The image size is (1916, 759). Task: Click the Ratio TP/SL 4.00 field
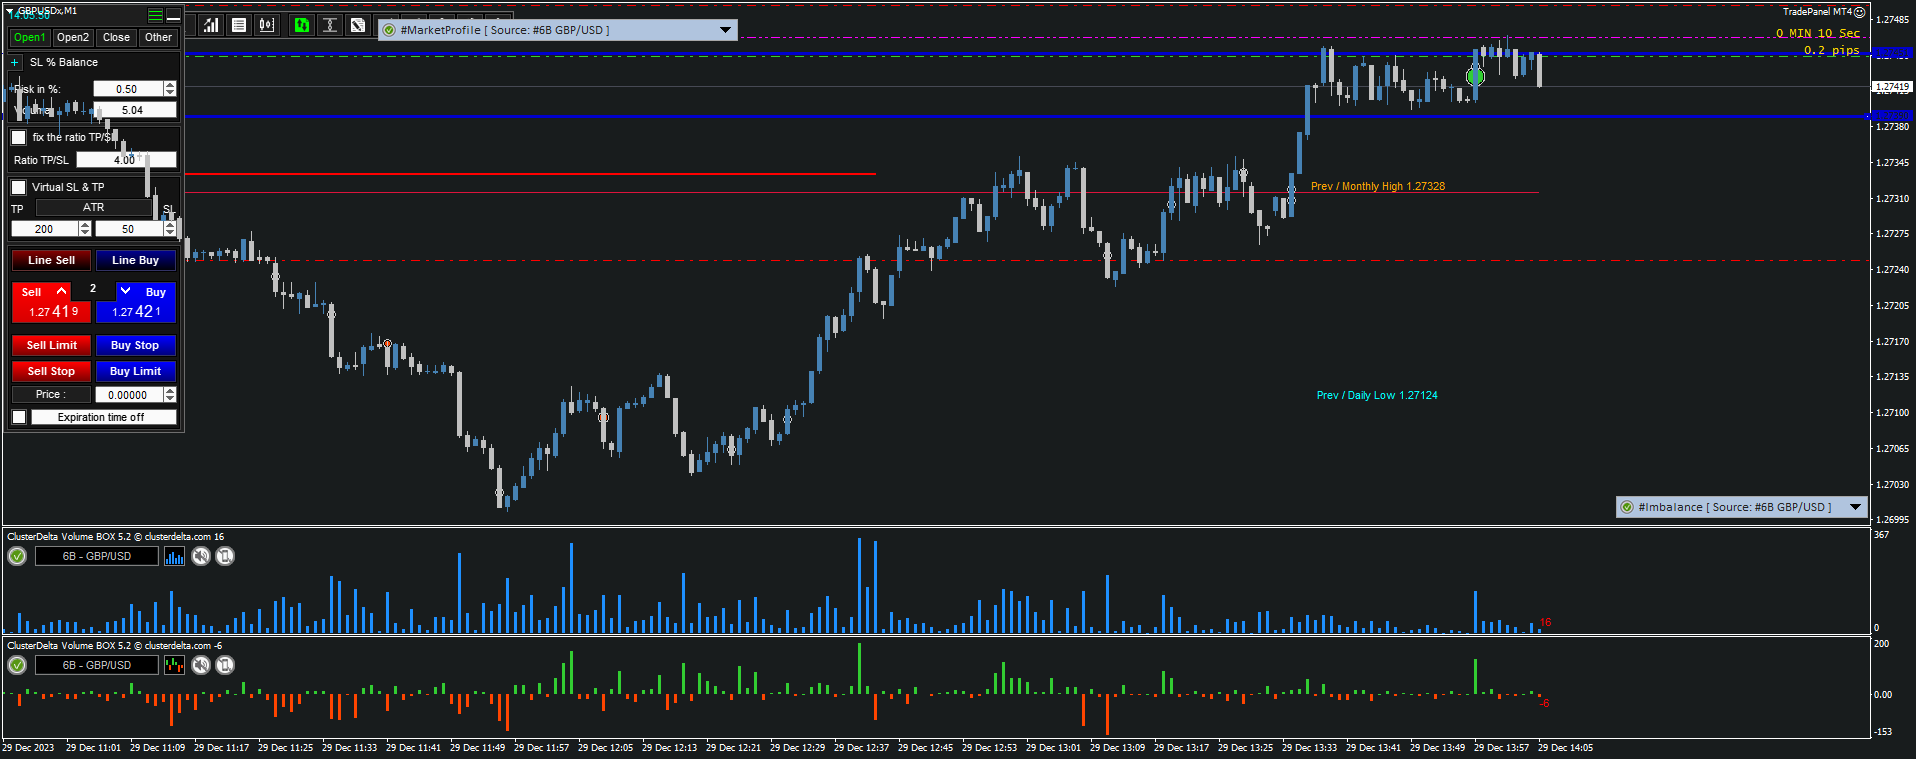pyautogui.click(x=126, y=160)
